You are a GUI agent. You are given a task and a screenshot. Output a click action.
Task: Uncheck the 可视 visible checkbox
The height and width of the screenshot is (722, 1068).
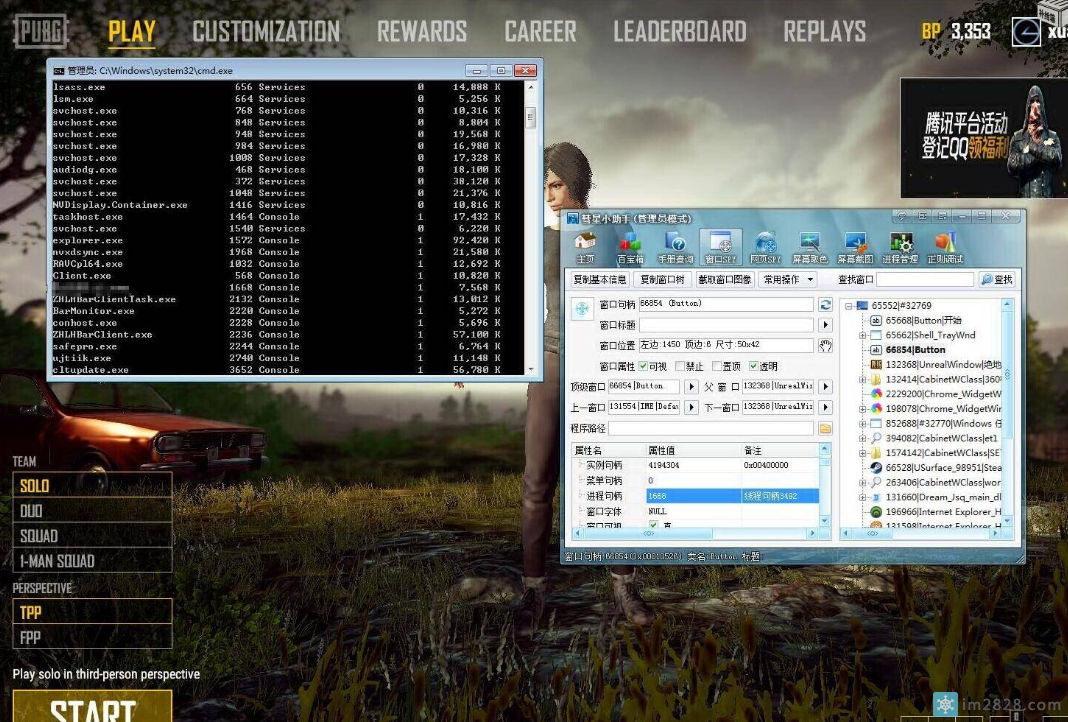coord(645,367)
